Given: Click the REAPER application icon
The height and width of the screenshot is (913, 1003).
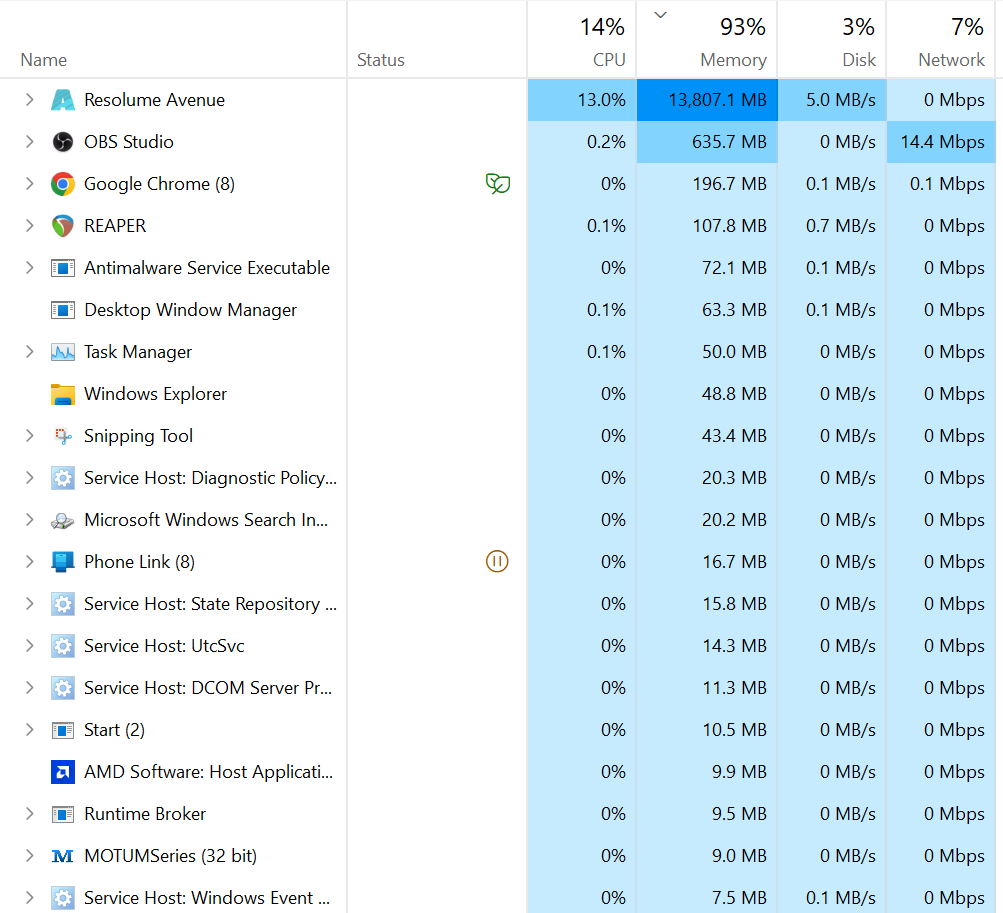Looking at the screenshot, I should click(63, 226).
